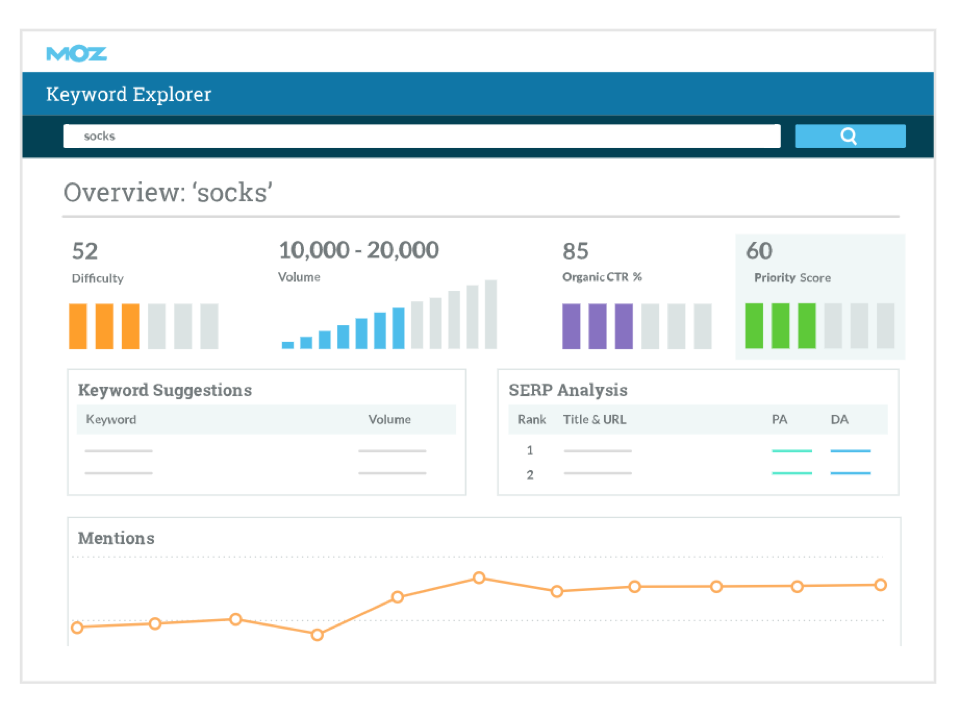The image size is (958, 712).
Task: Open the 'SERP Analysis' panel heading
Action: point(568,390)
